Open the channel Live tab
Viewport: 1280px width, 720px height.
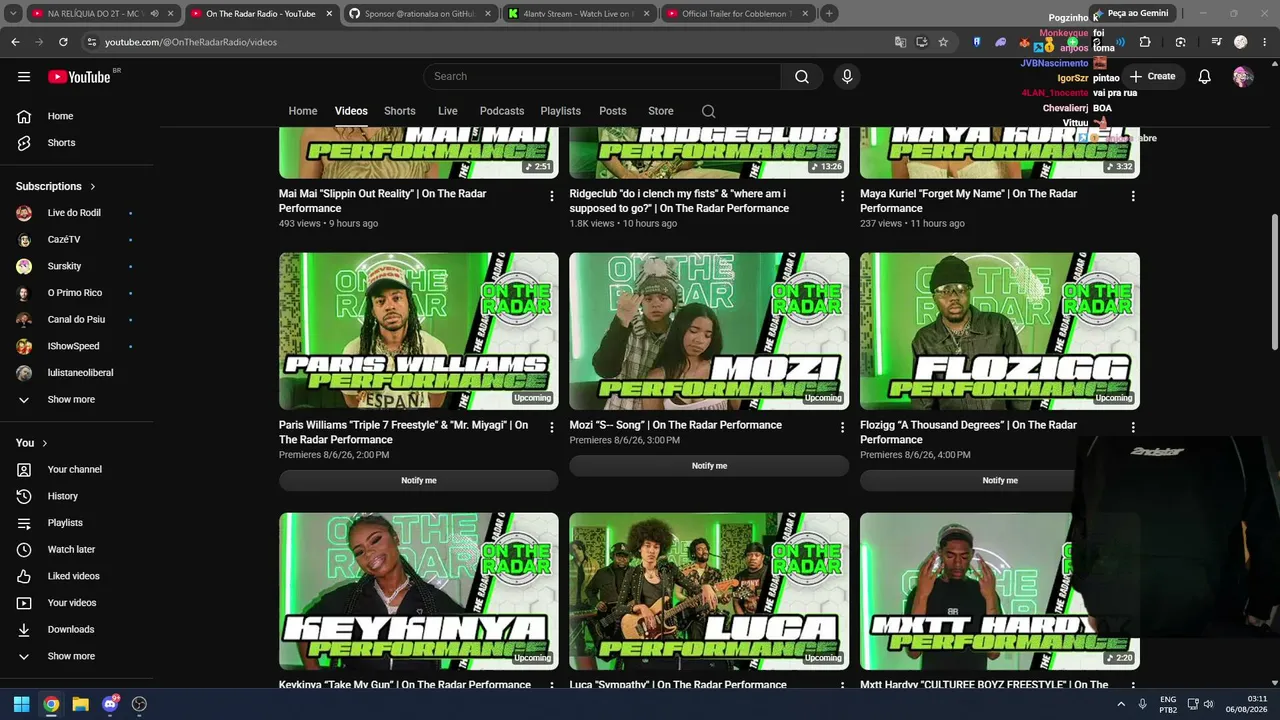[x=448, y=111]
